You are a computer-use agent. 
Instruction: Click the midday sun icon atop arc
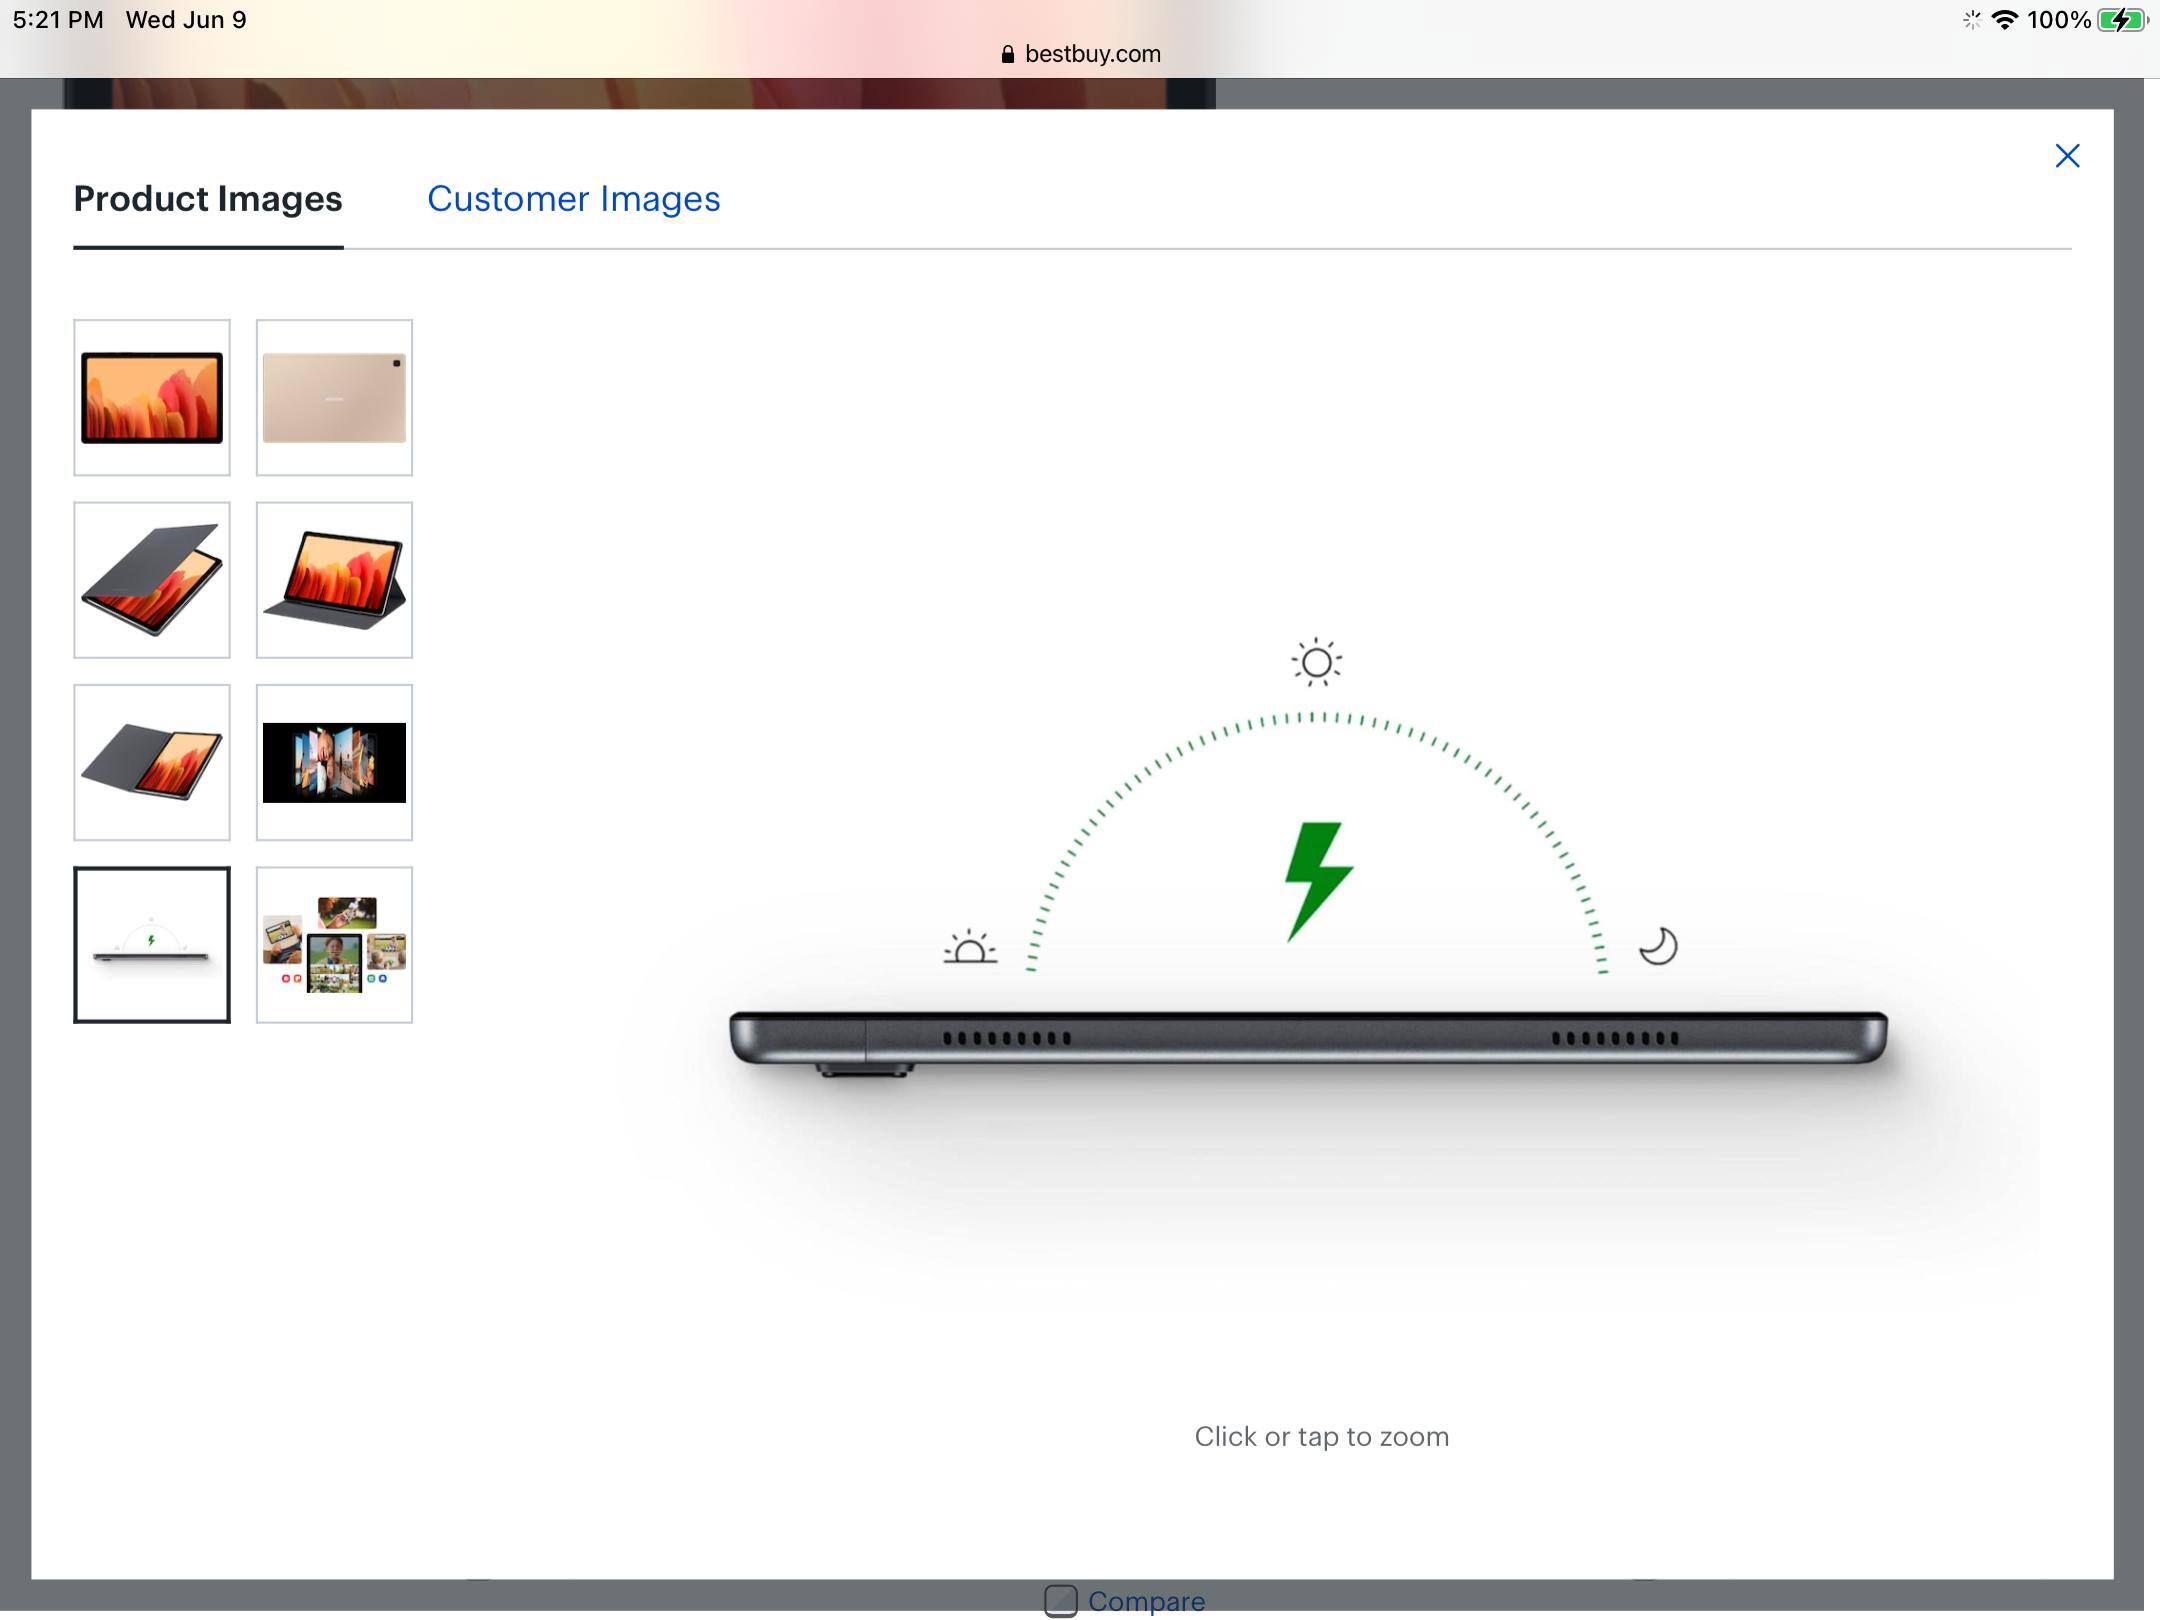(1316, 662)
